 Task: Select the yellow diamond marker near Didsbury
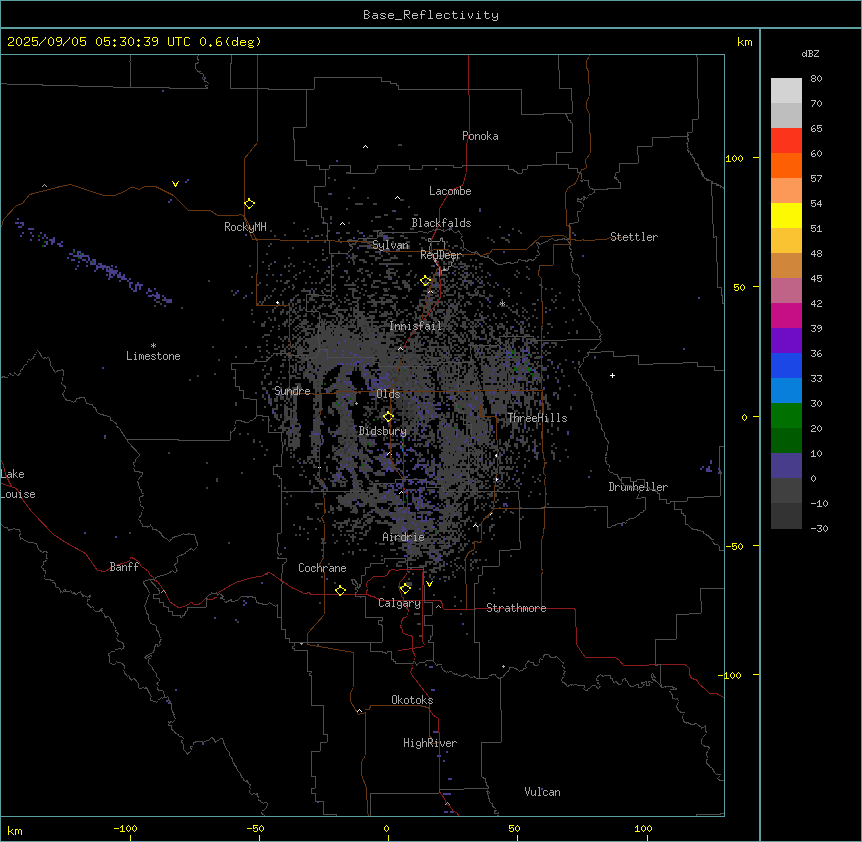coord(388,417)
